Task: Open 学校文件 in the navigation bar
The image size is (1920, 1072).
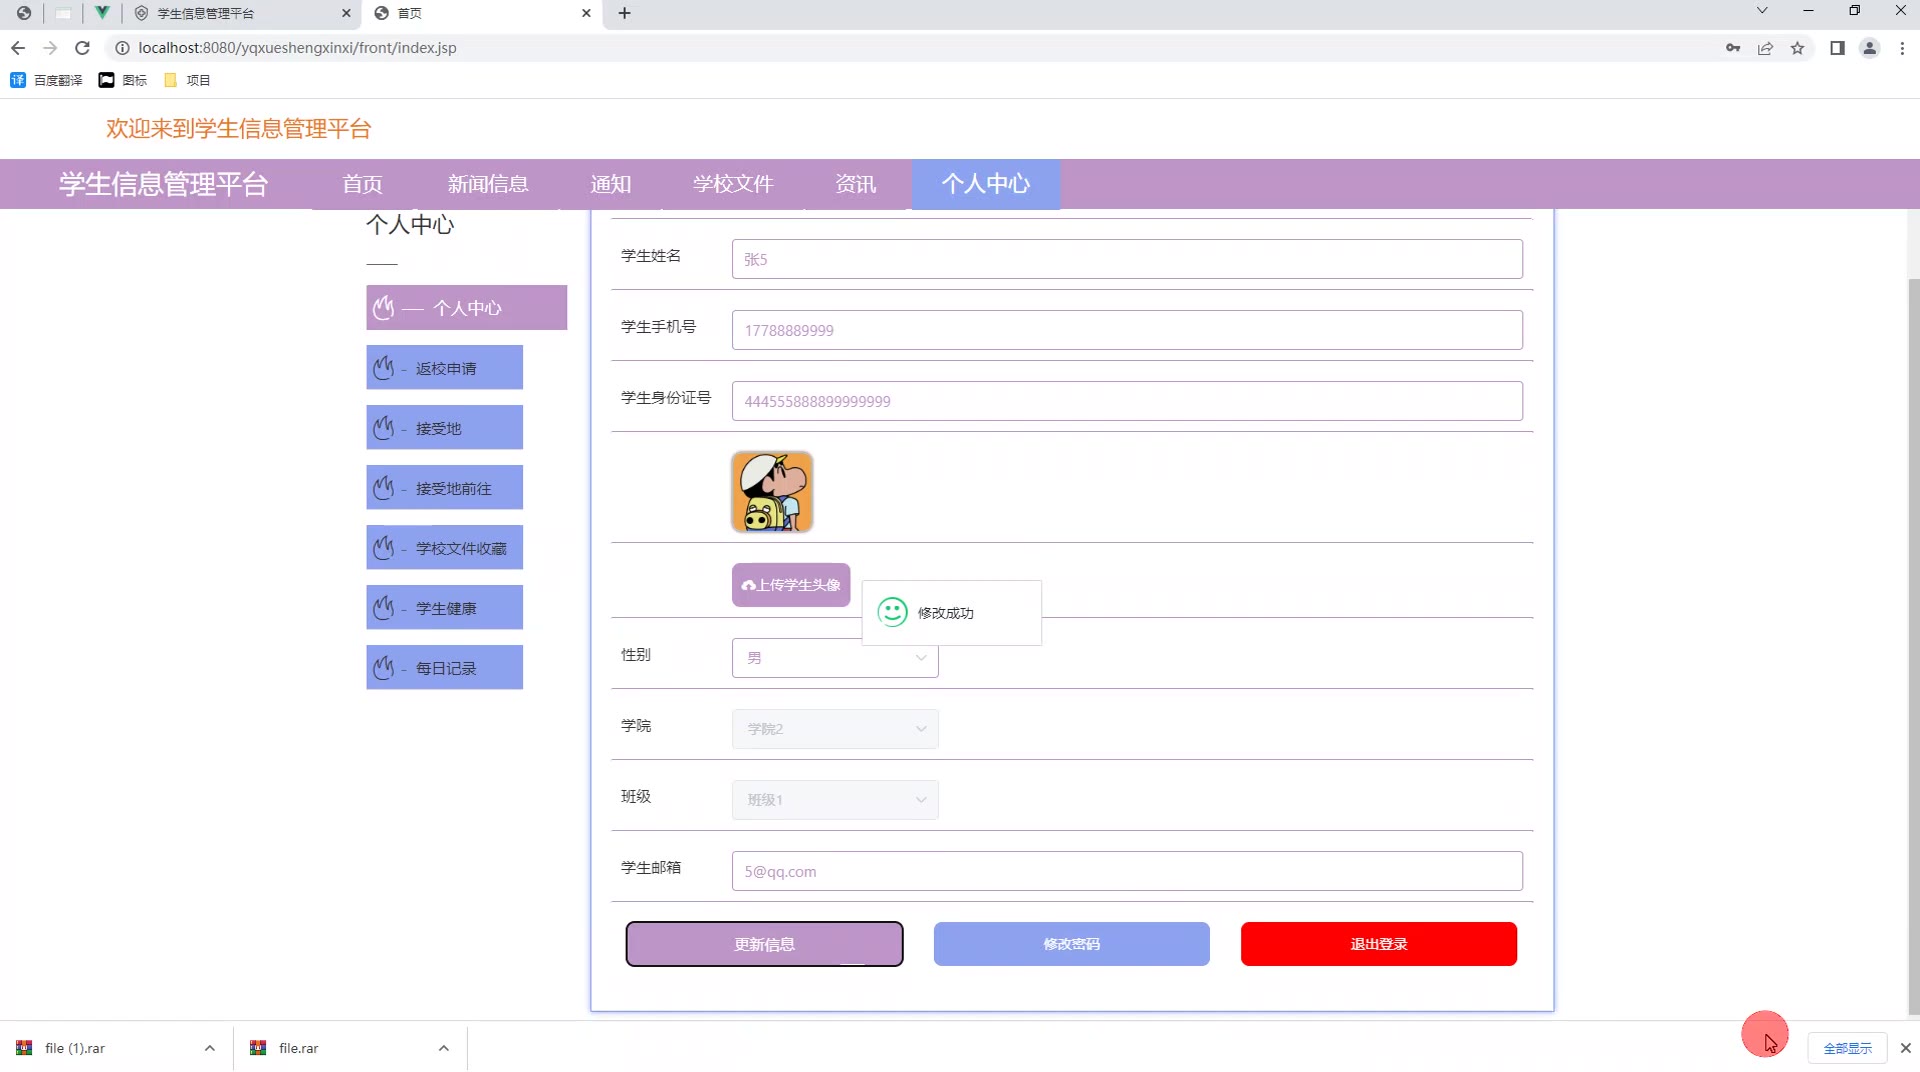Action: pos(733,184)
